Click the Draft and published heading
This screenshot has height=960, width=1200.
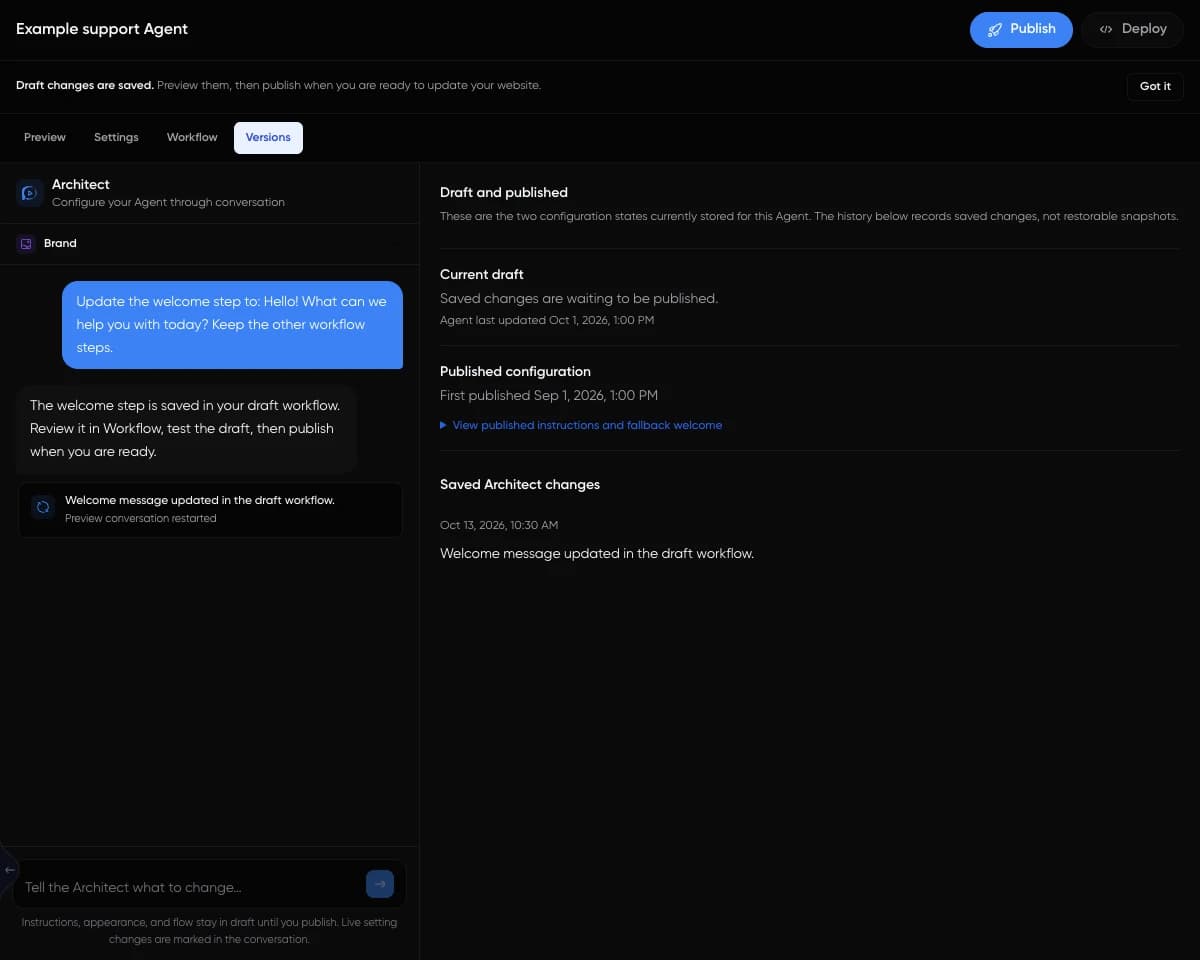click(x=504, y=192)
